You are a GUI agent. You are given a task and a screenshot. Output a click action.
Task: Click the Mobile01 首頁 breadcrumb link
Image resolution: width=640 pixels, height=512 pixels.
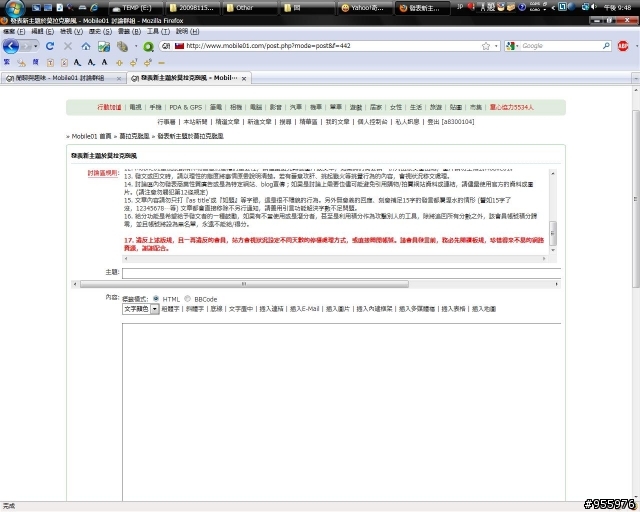(x=91, y=136)
